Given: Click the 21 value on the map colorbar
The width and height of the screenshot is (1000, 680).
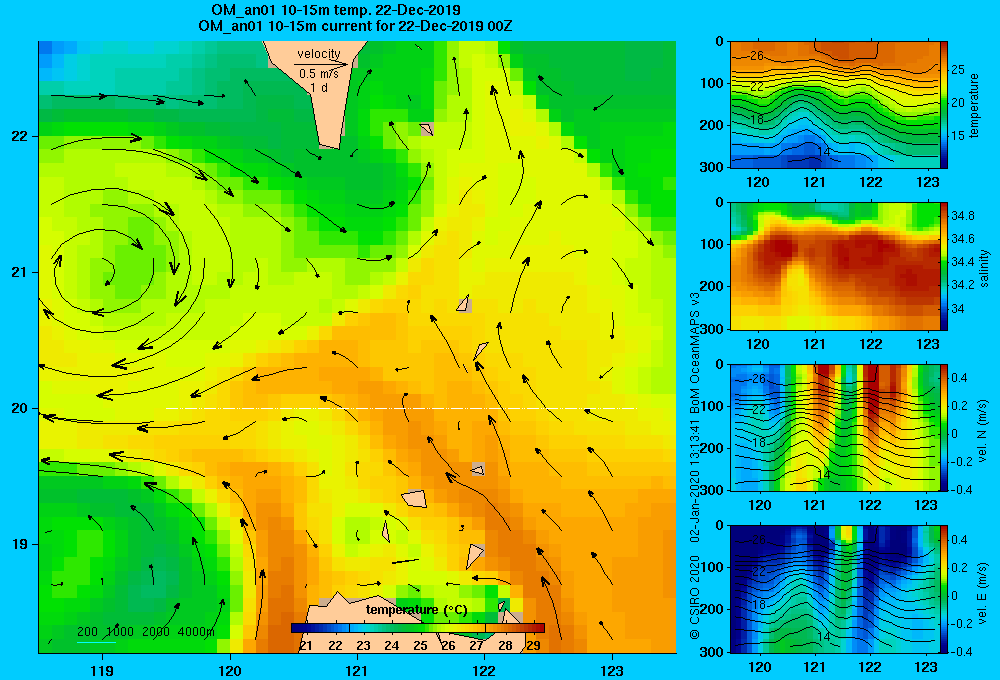Looking at the screenshot, I should pyautogui.click(x=306, y=646).
